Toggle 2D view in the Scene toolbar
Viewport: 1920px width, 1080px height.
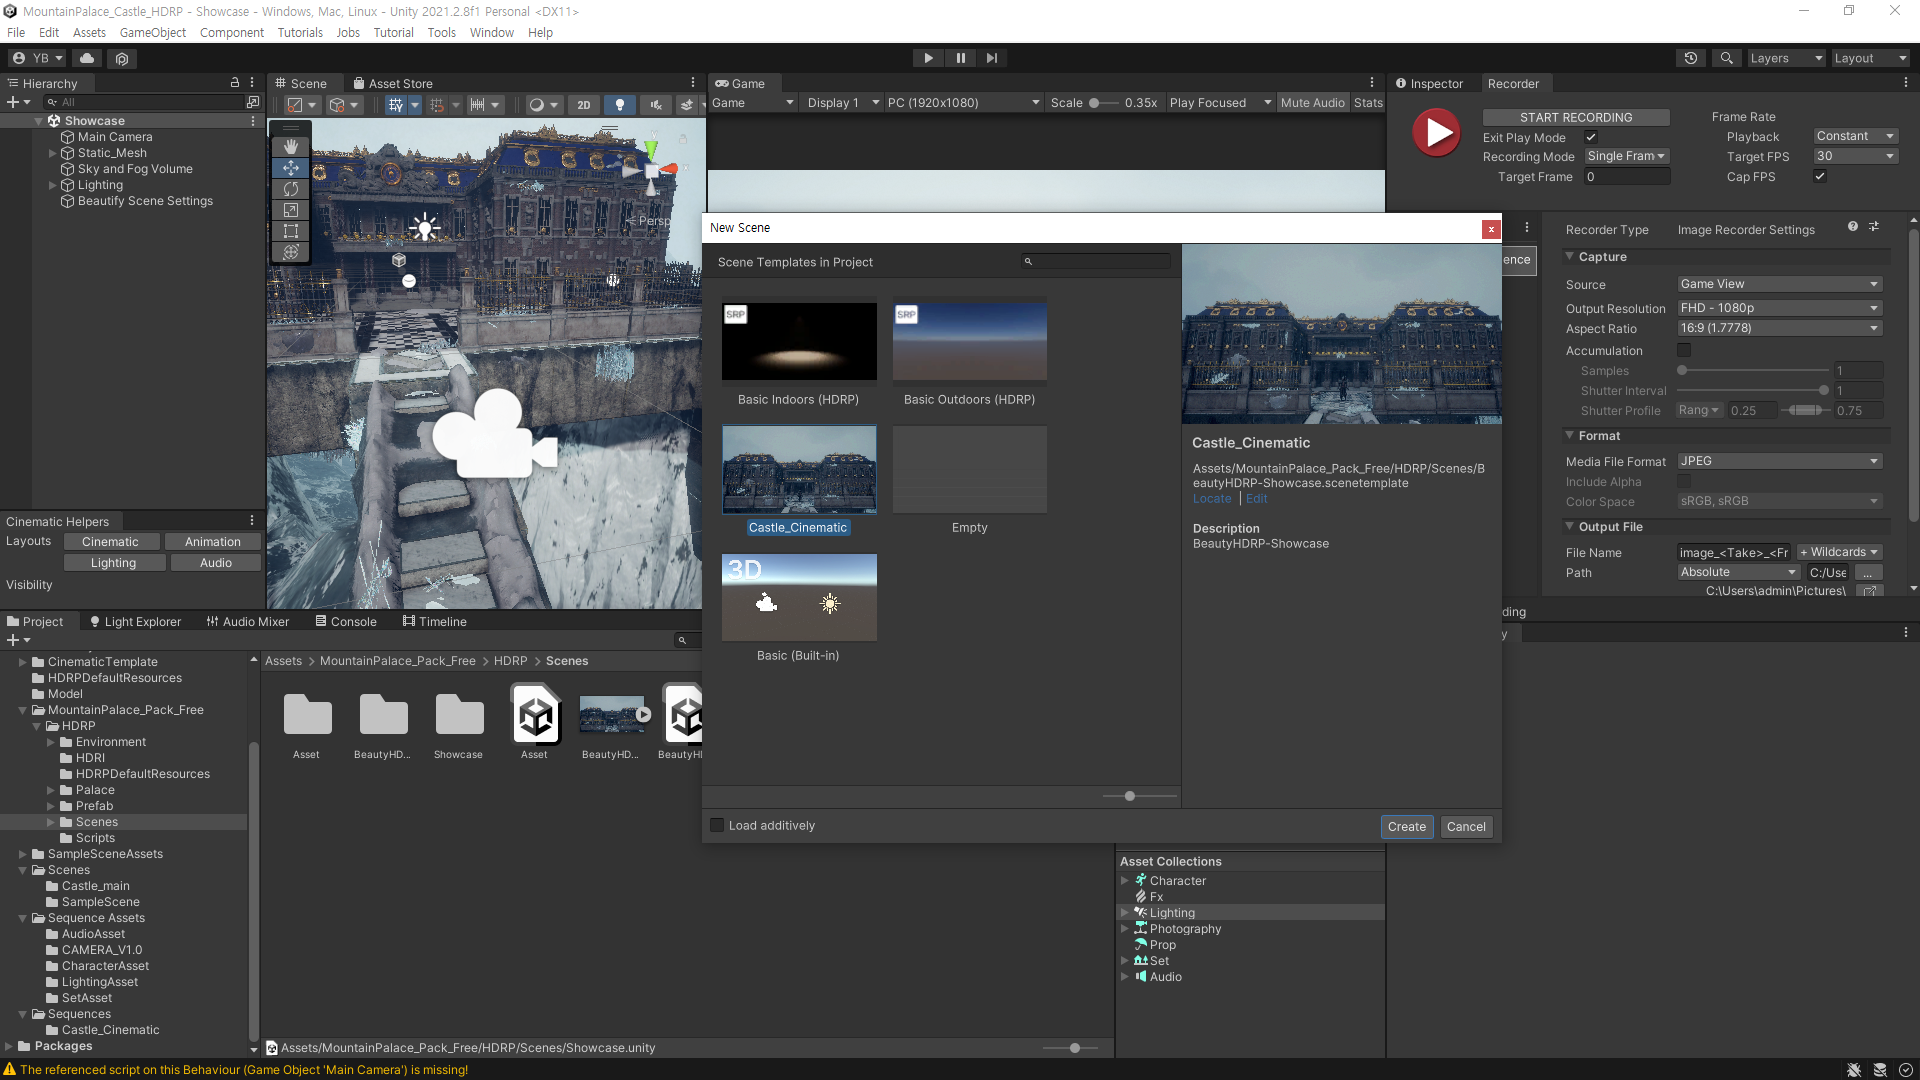(x=584, y=104)
